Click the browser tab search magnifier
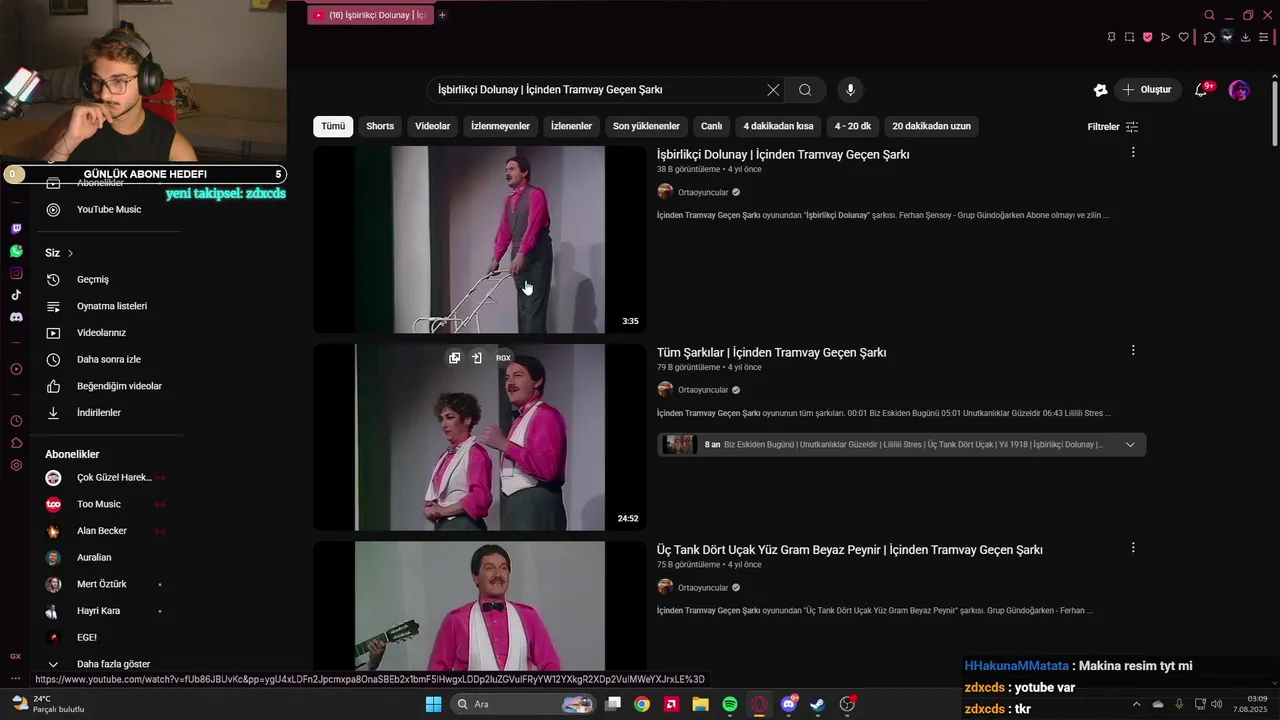 pyautogui.click(x=1209, y=15)
